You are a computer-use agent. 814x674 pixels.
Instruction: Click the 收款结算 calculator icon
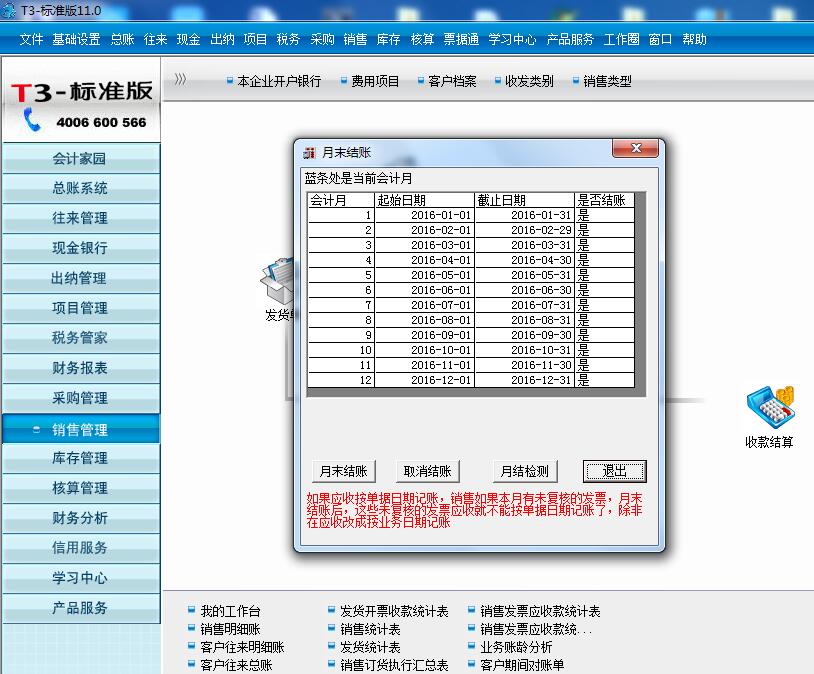769,408
